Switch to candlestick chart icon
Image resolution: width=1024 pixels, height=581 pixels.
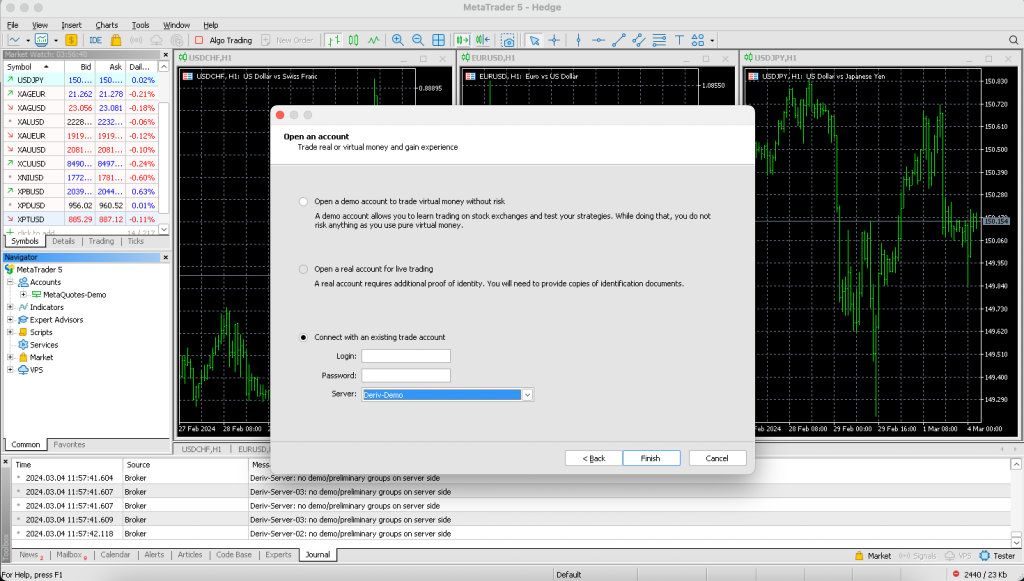[354, 40]
